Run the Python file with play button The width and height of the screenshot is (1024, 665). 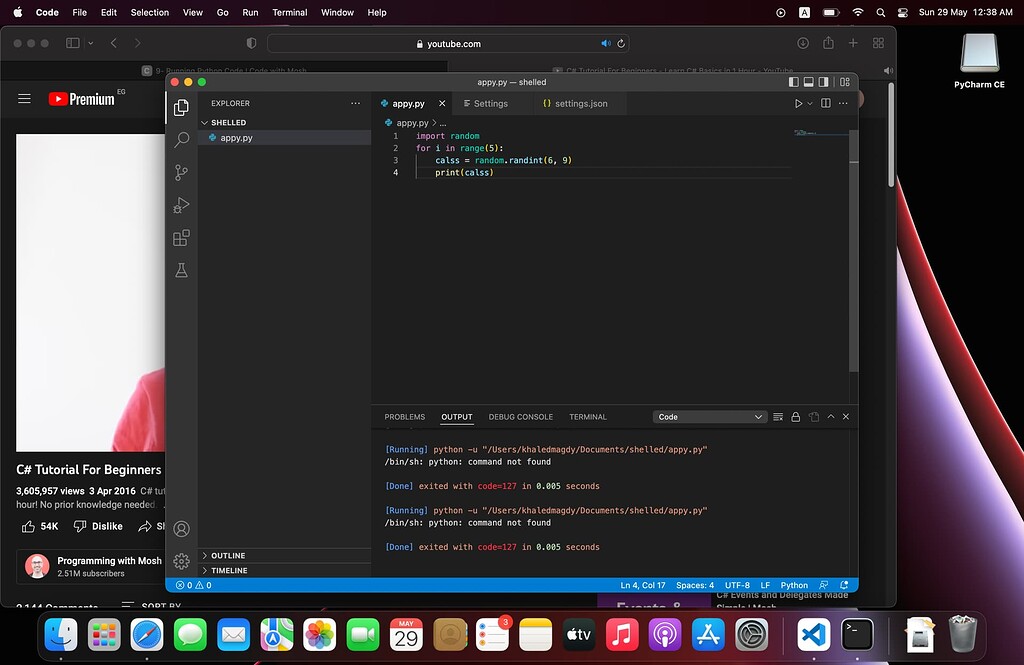coord(798,104)
